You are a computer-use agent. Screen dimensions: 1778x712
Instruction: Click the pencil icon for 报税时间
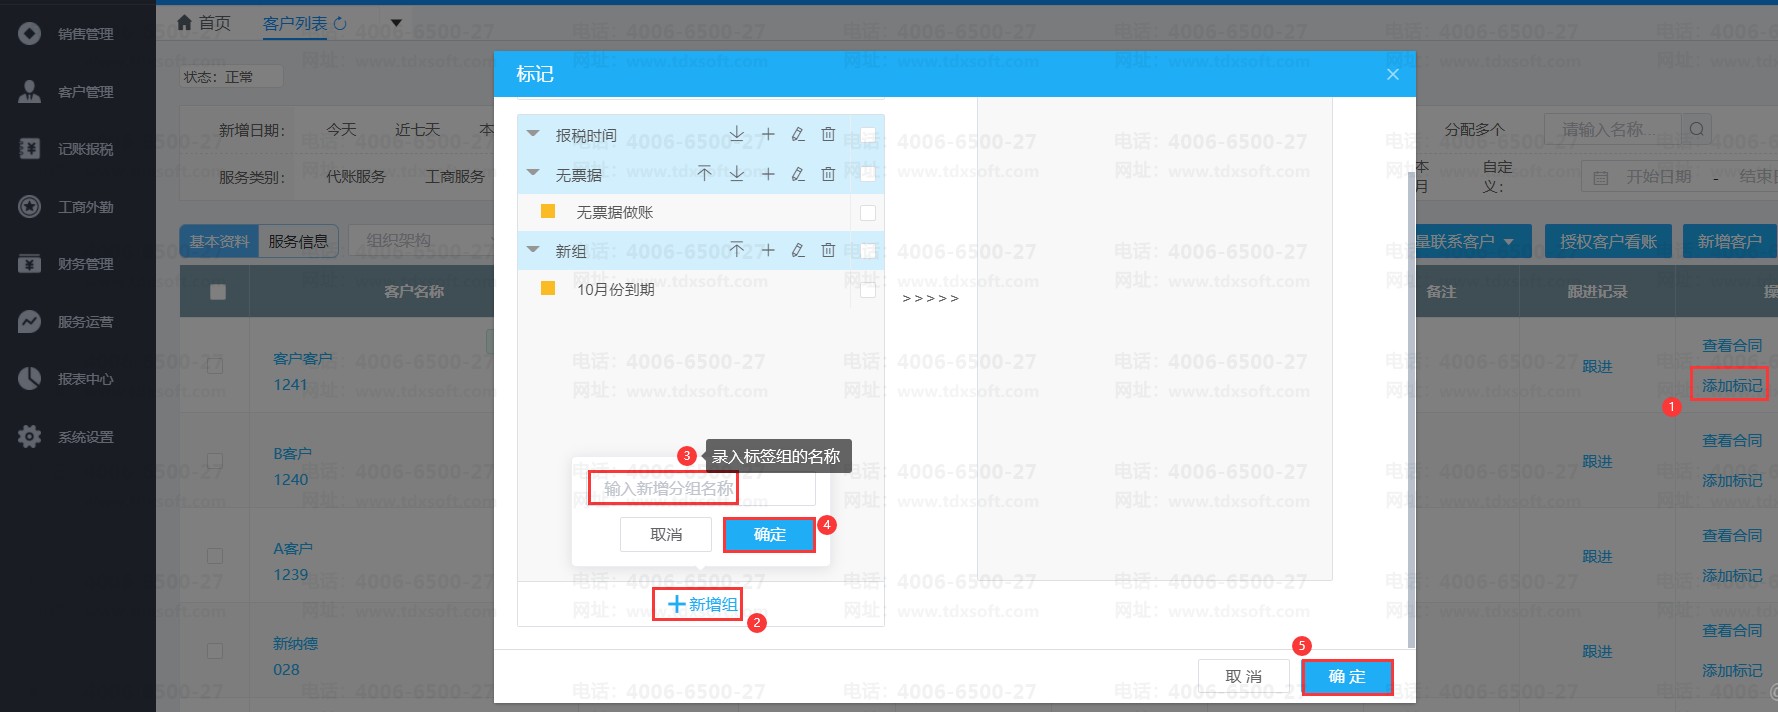(798, 134)
